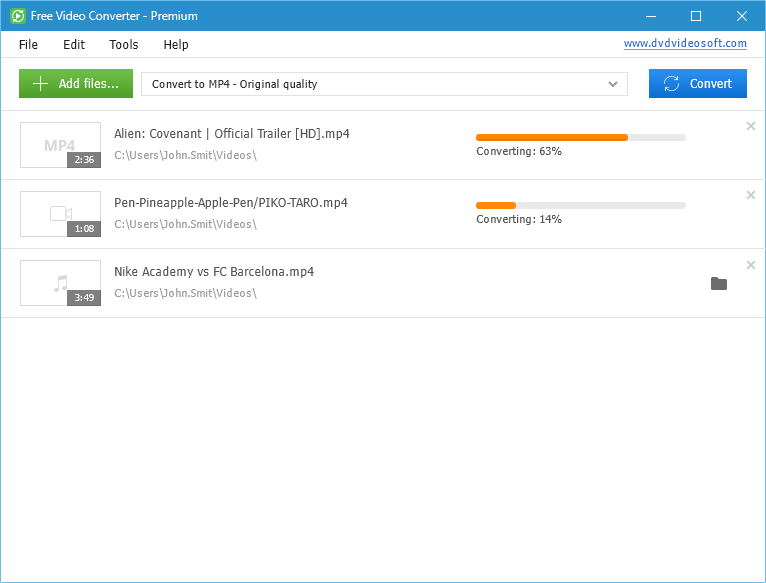This screenshot has width=766, height=583.
Task: Click the green Add files button
Action: click(76, 84)
